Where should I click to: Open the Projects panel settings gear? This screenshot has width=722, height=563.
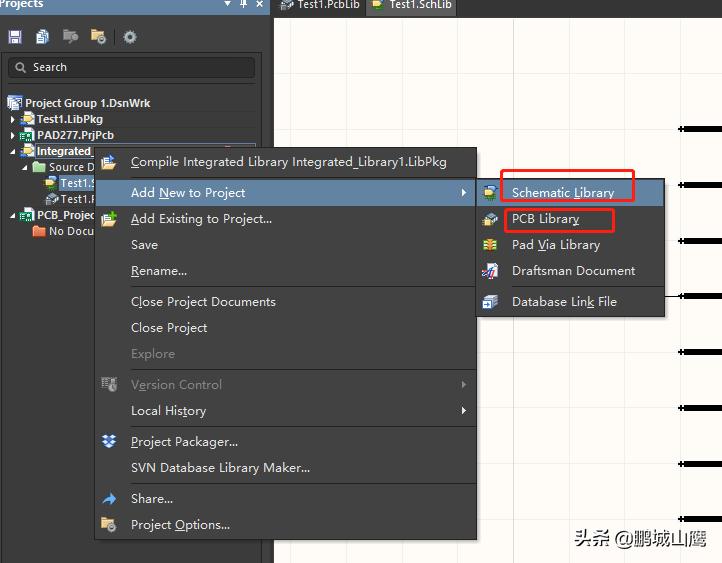click(129, 37)
